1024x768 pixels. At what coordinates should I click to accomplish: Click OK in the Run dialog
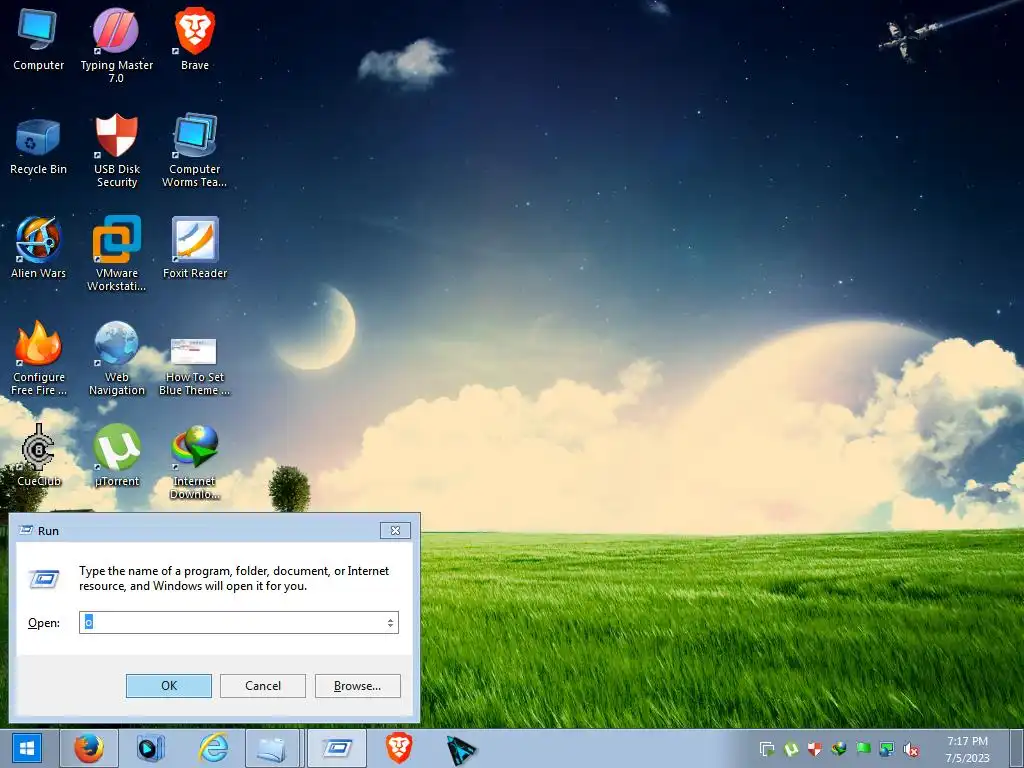tap(168, 686)
